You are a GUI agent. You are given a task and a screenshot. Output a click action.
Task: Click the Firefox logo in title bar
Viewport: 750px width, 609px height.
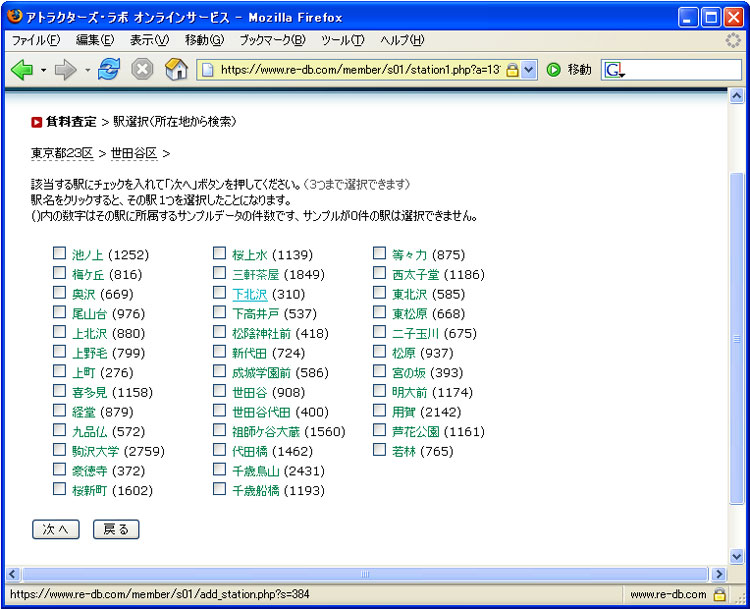15,17
